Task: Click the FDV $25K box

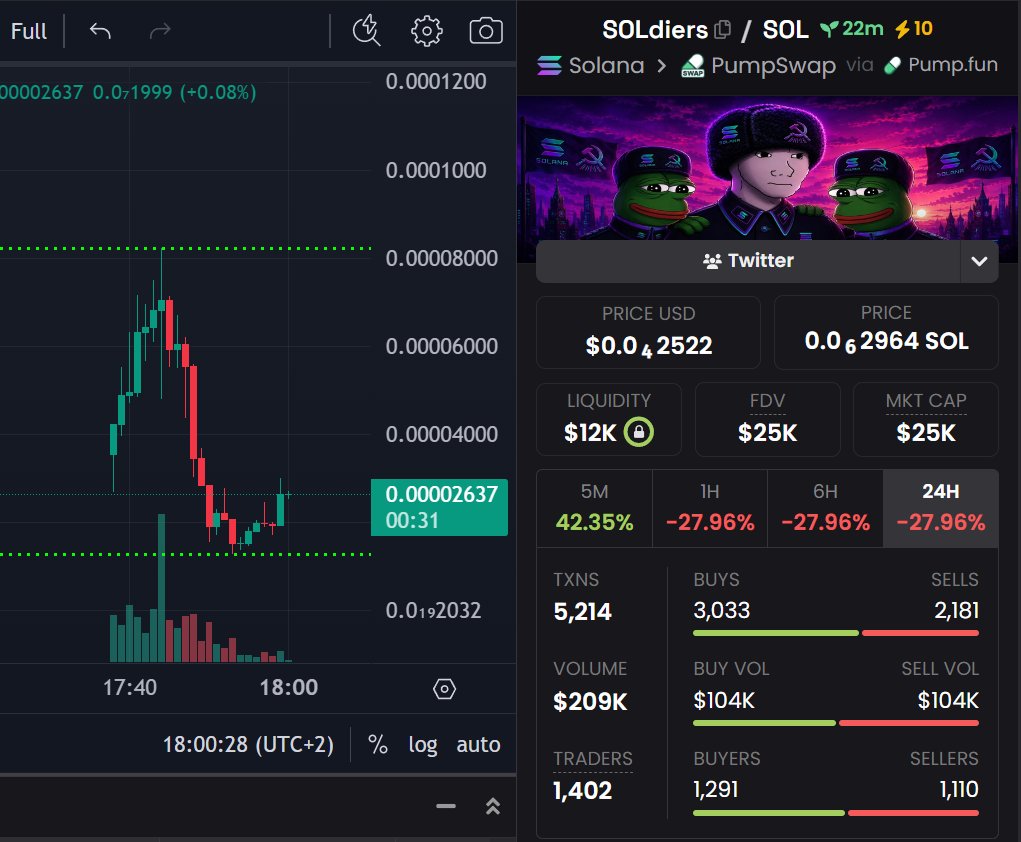Action: pos(768,419)
